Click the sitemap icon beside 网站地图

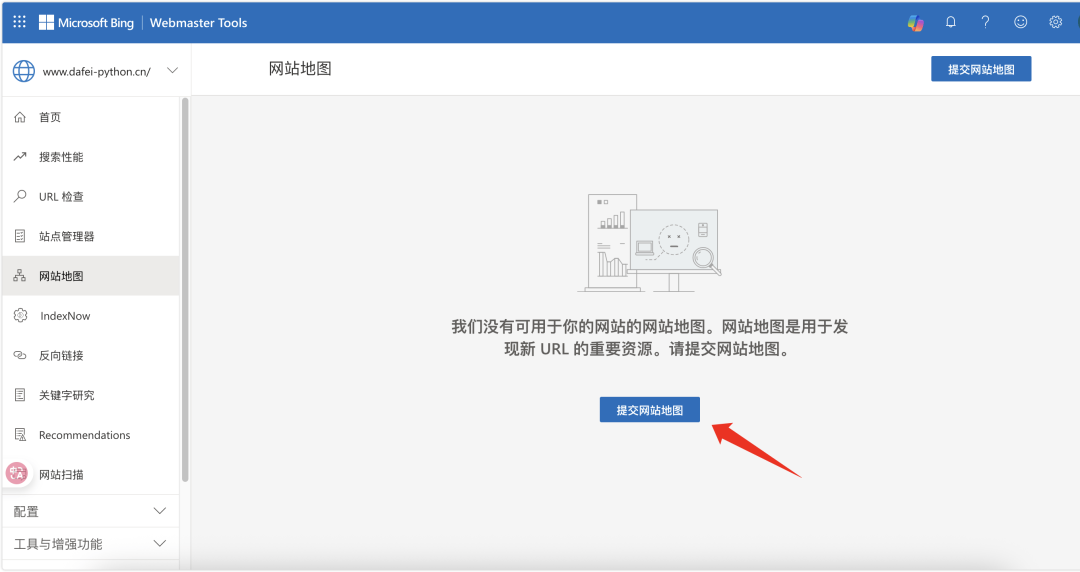coord(20,276)
